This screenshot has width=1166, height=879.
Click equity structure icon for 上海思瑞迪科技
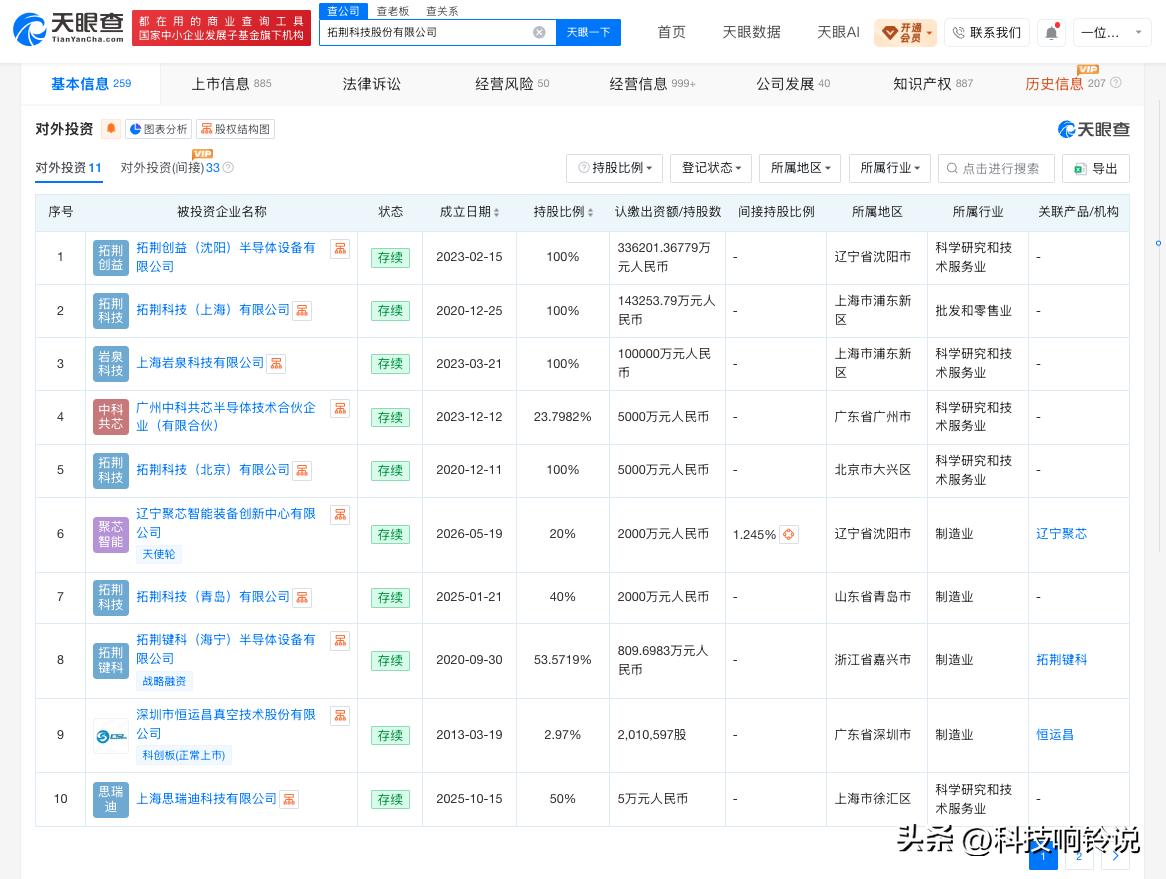(x=289, y=799)
